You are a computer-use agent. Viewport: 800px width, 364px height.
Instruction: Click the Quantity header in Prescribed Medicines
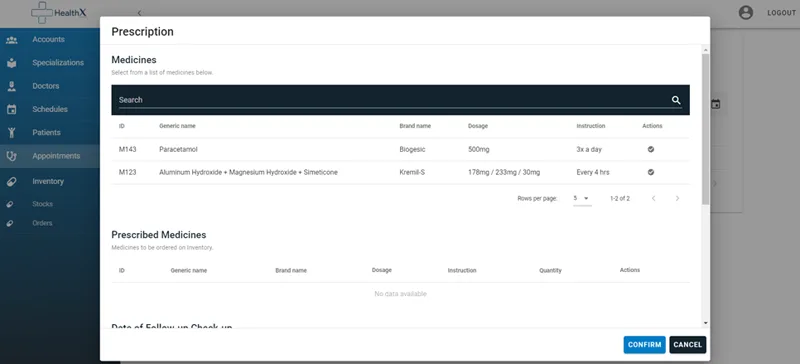coord(550,271)
